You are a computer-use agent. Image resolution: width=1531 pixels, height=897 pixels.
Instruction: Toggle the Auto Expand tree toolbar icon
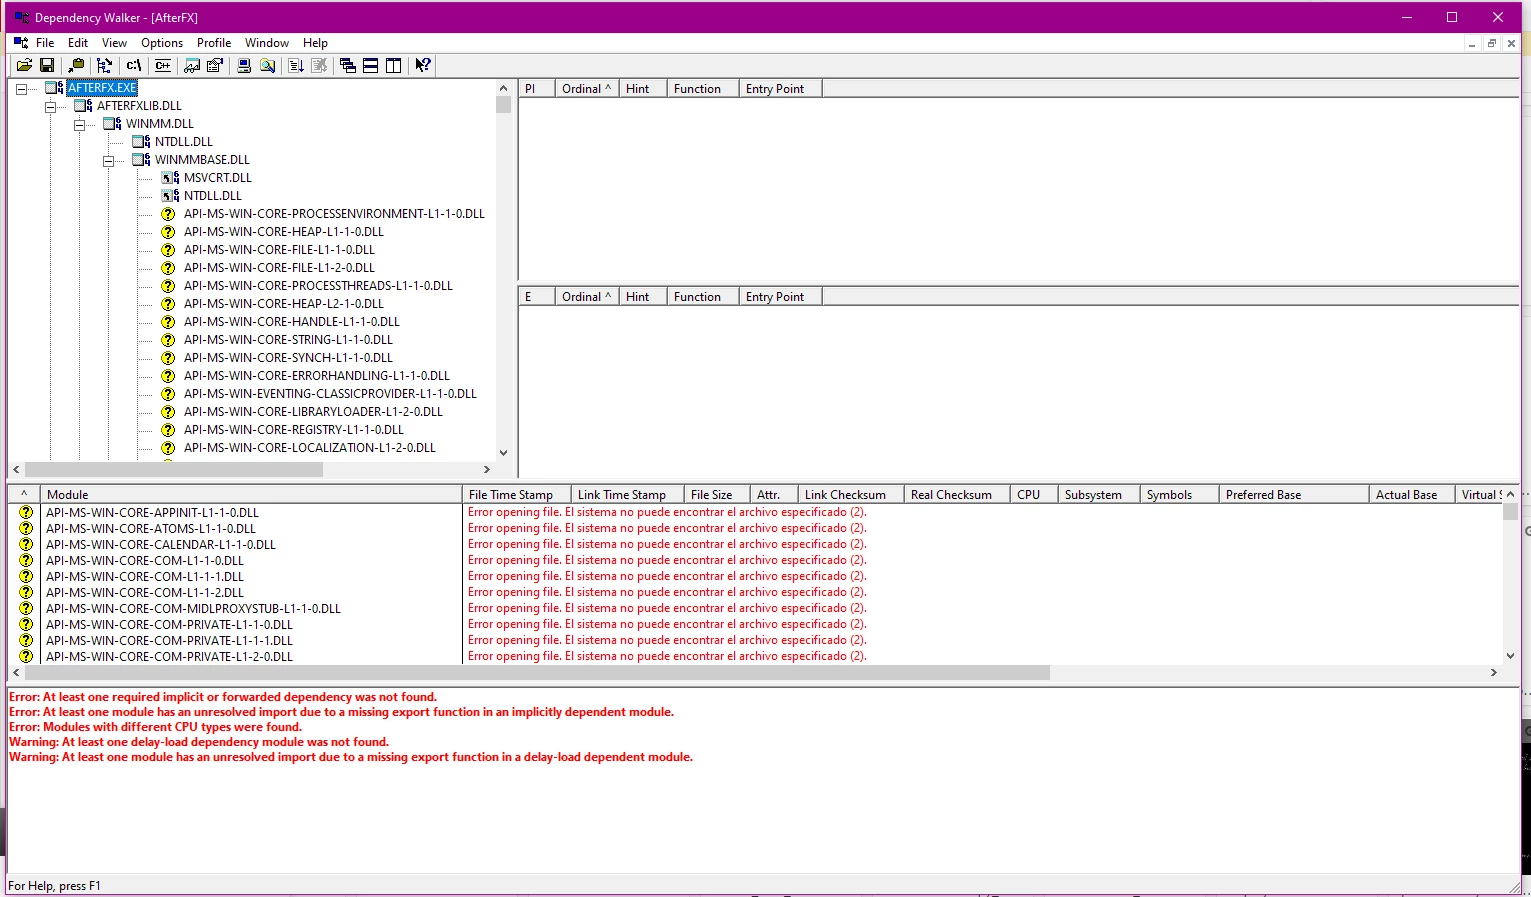pos(104,65)
